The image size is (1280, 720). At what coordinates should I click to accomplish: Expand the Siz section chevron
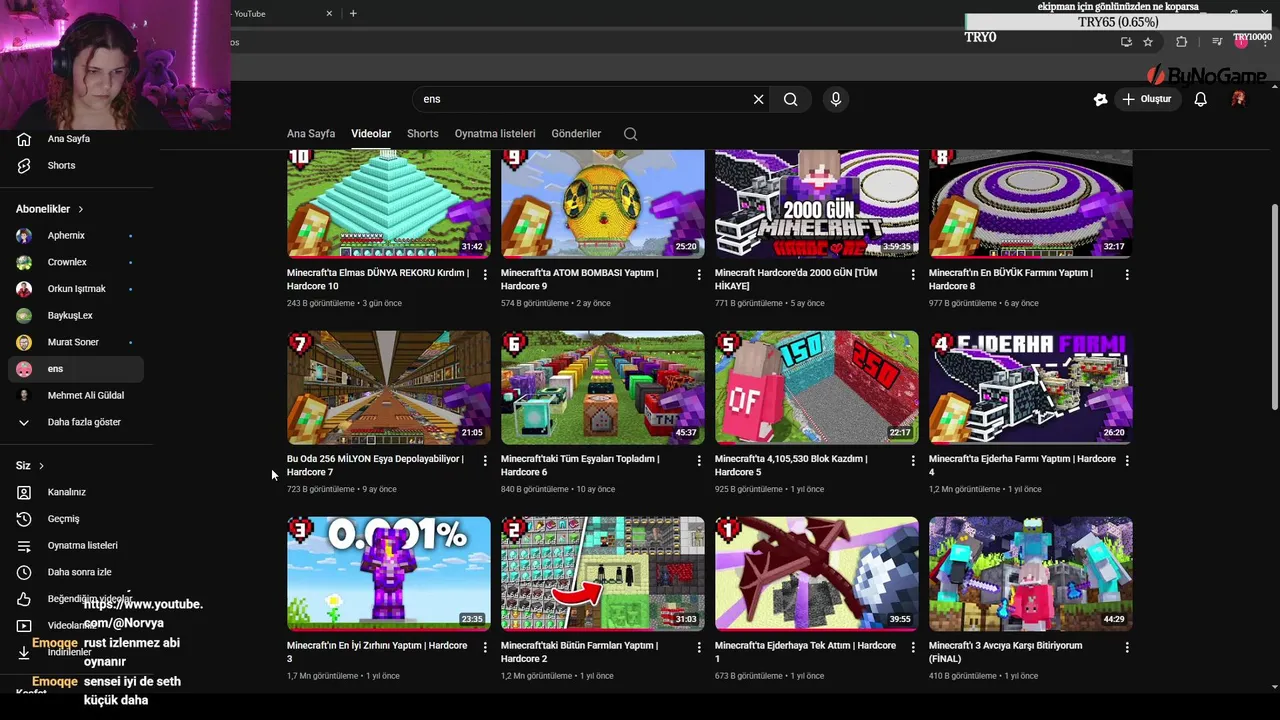pos(41,466)
